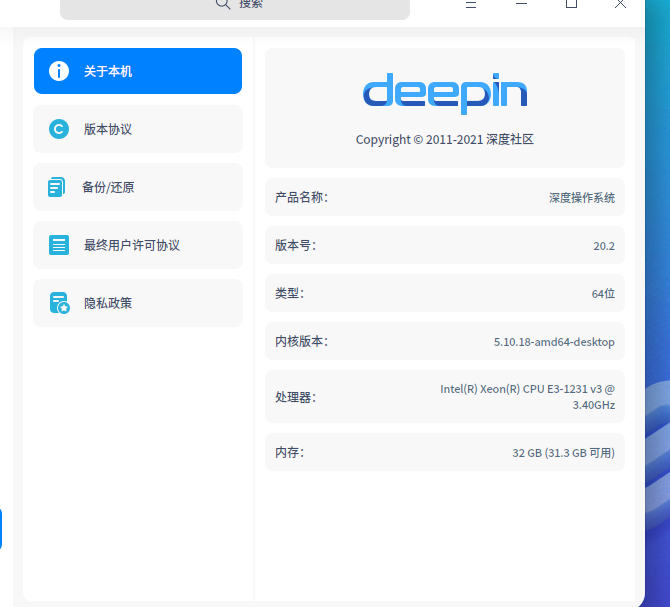This screenshot has width=670, height=607.
Task: Maximize the settings window
Action: coord(571,4)
